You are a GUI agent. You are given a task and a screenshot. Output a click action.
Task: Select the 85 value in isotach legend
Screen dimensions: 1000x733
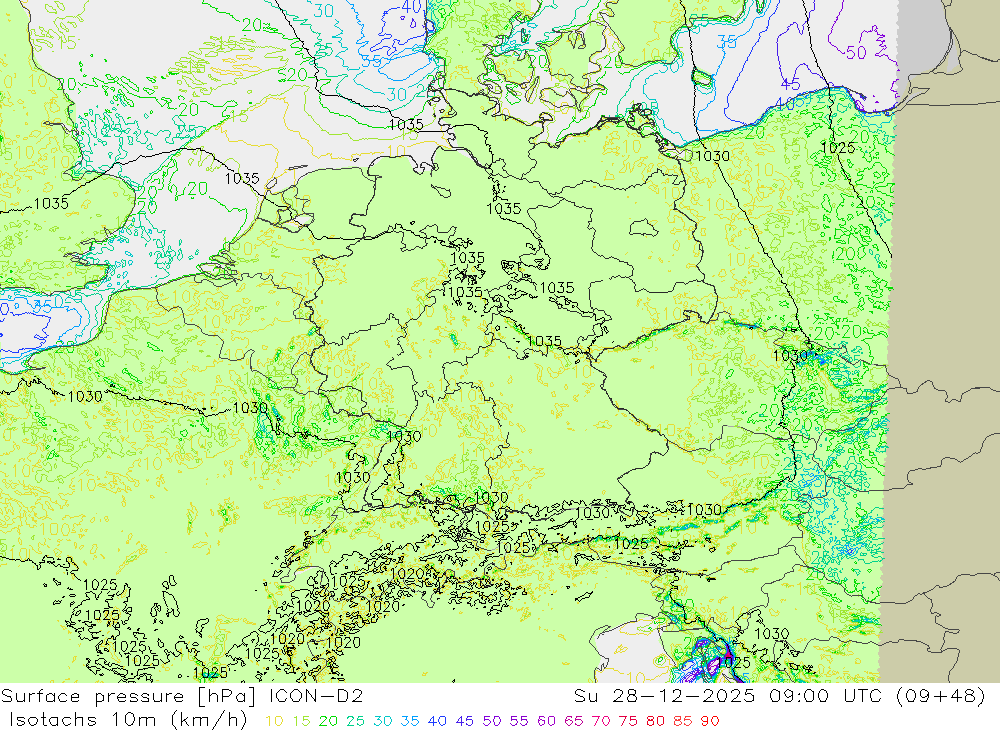[682, 722]
